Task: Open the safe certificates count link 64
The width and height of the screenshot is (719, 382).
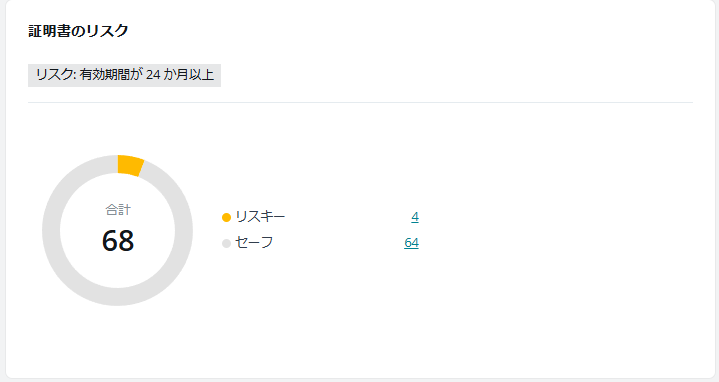Action: [x=411, y=243]
